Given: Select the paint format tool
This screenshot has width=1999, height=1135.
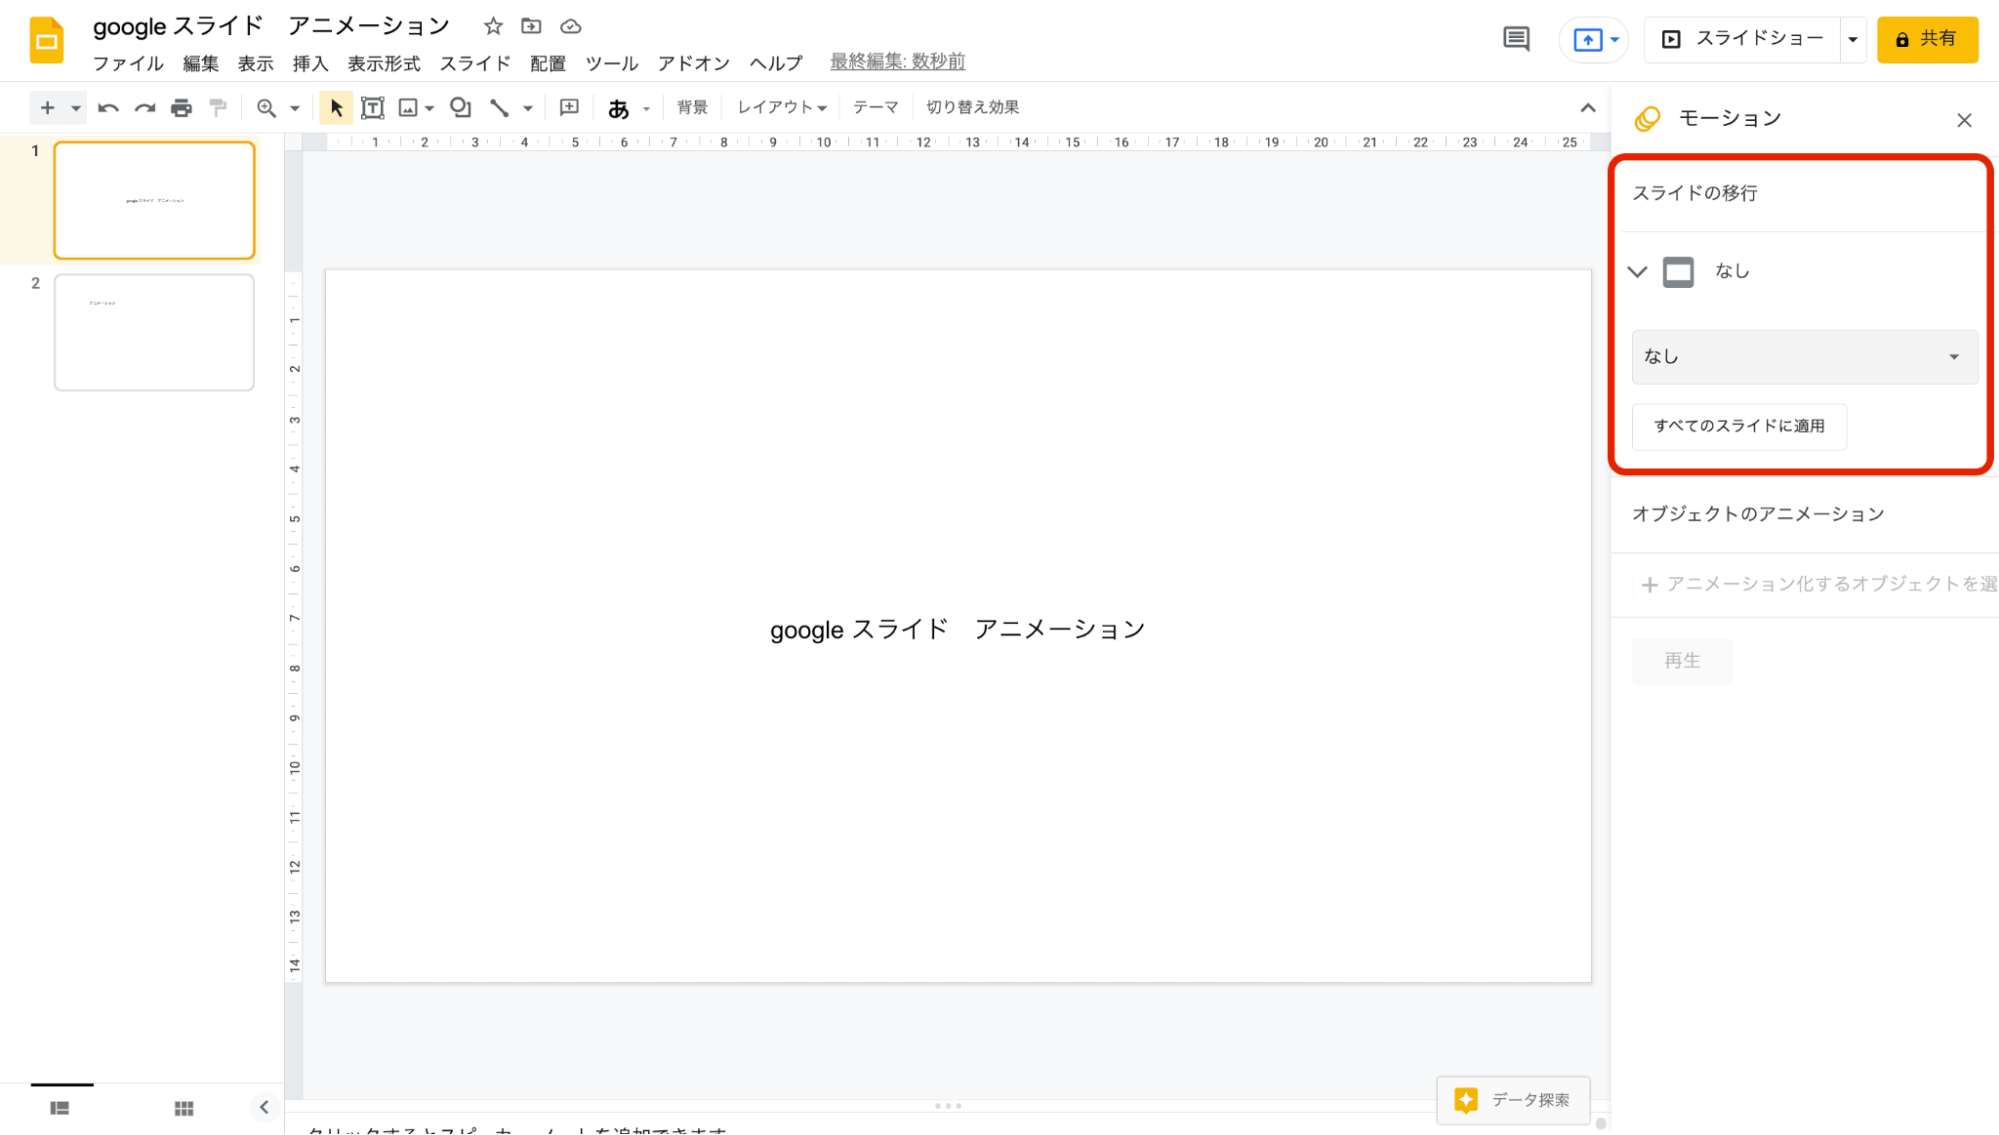Looking at the screenshot, I should pos(218,107).
